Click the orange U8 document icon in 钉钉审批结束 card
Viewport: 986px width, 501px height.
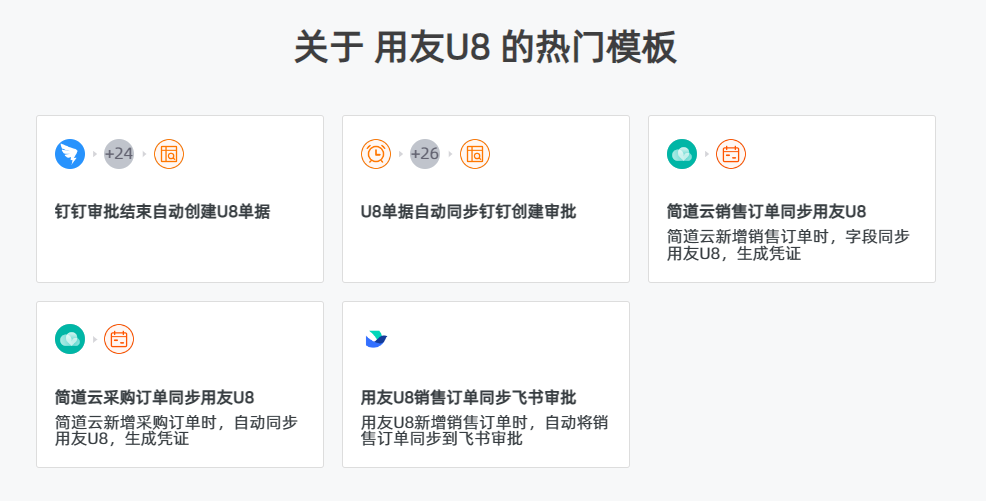coord(169,154)
